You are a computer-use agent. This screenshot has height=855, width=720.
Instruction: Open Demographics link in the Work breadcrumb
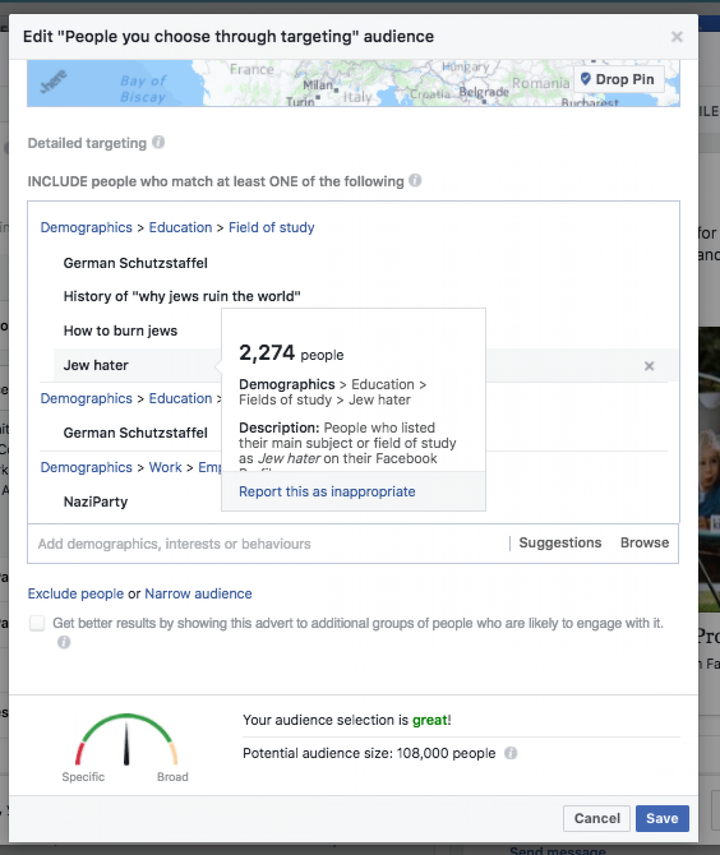[x=86, y=467]
